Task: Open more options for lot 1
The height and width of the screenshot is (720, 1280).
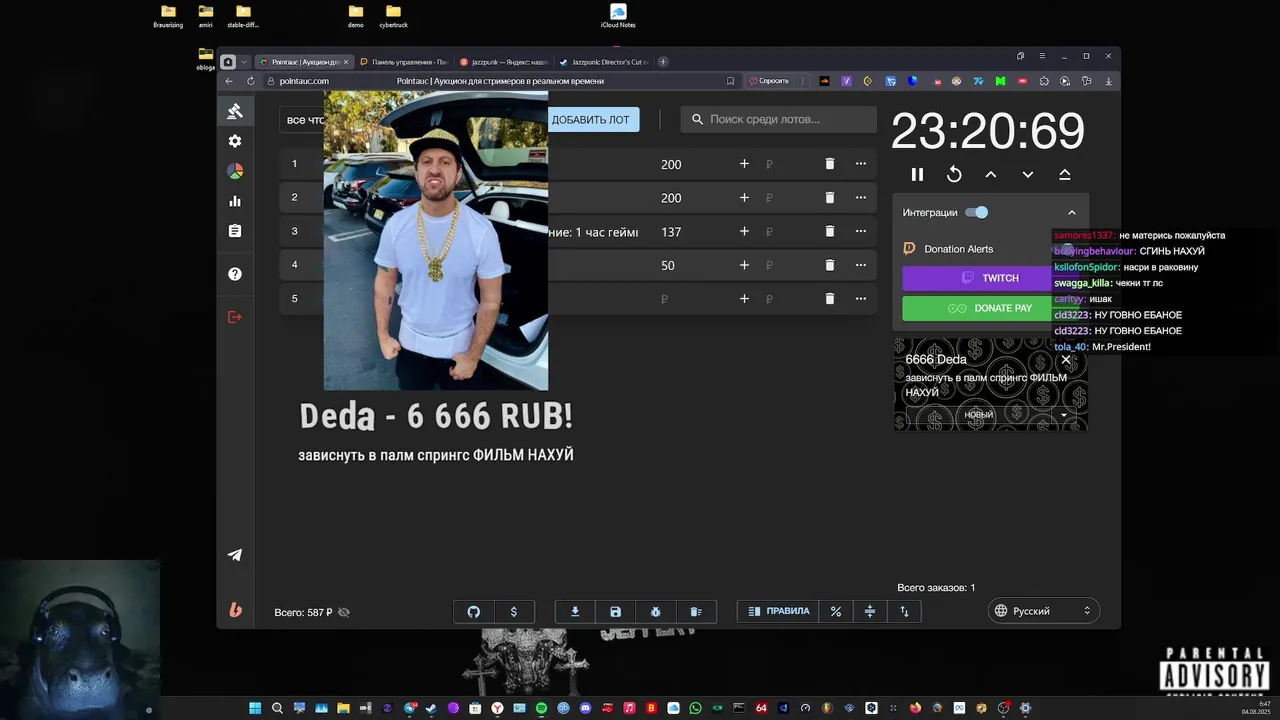Action: (860, 164)
